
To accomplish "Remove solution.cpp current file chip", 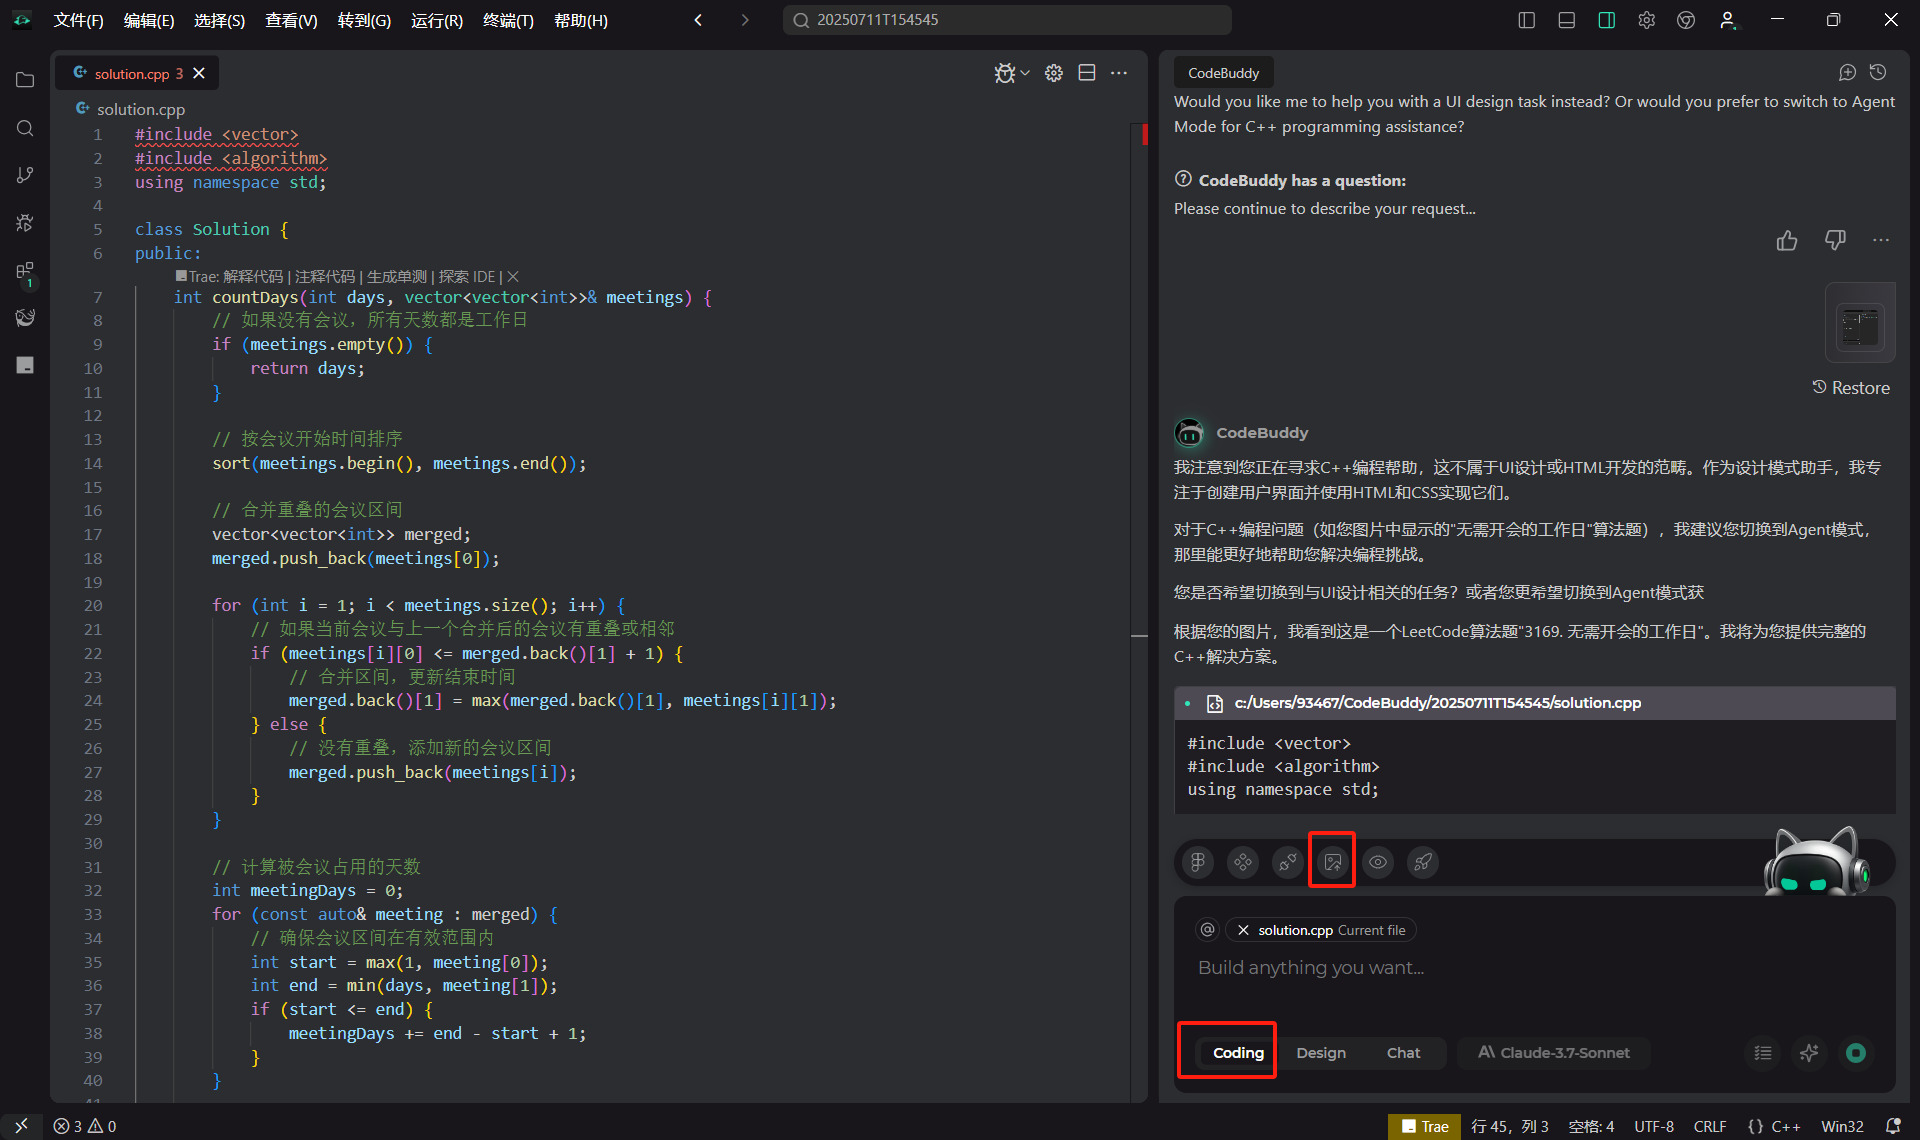I will pyautogui.click(x=1243, y=930).
